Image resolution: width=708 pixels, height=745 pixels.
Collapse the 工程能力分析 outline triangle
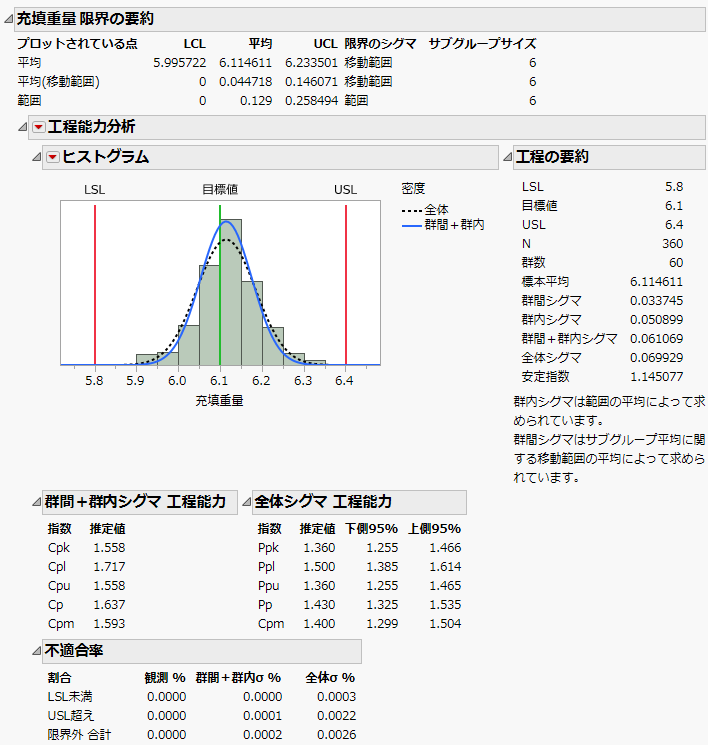click(x=22, y=127)
